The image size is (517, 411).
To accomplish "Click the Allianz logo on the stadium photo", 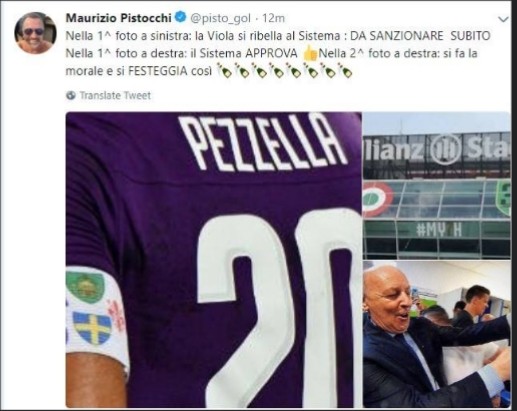I will click(445, 149).
